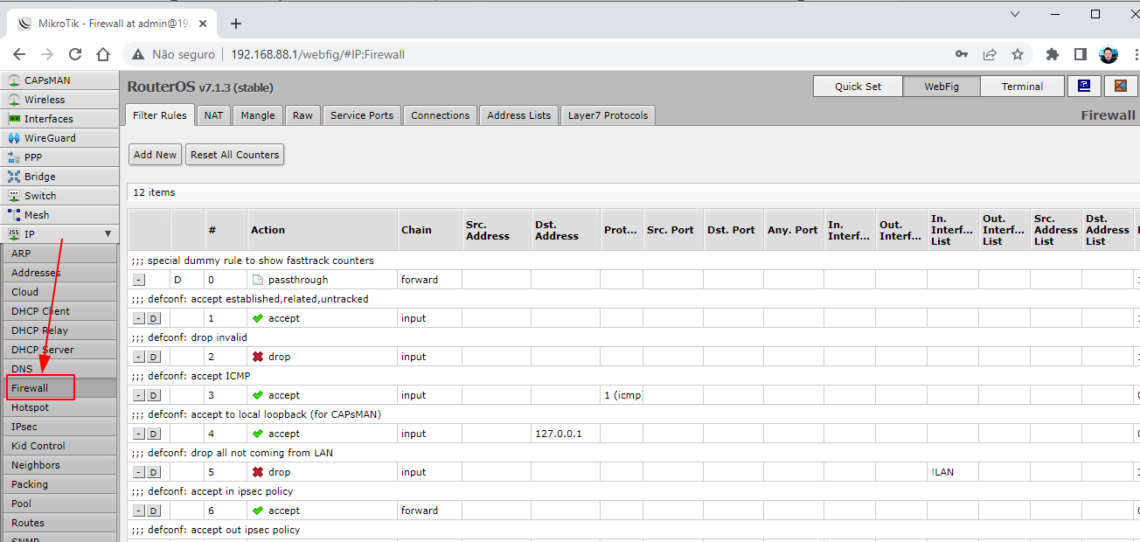Screen dimensions: 1140x542
Task: Open Hotspot in the IP submenu
Action: coord(60,407)
